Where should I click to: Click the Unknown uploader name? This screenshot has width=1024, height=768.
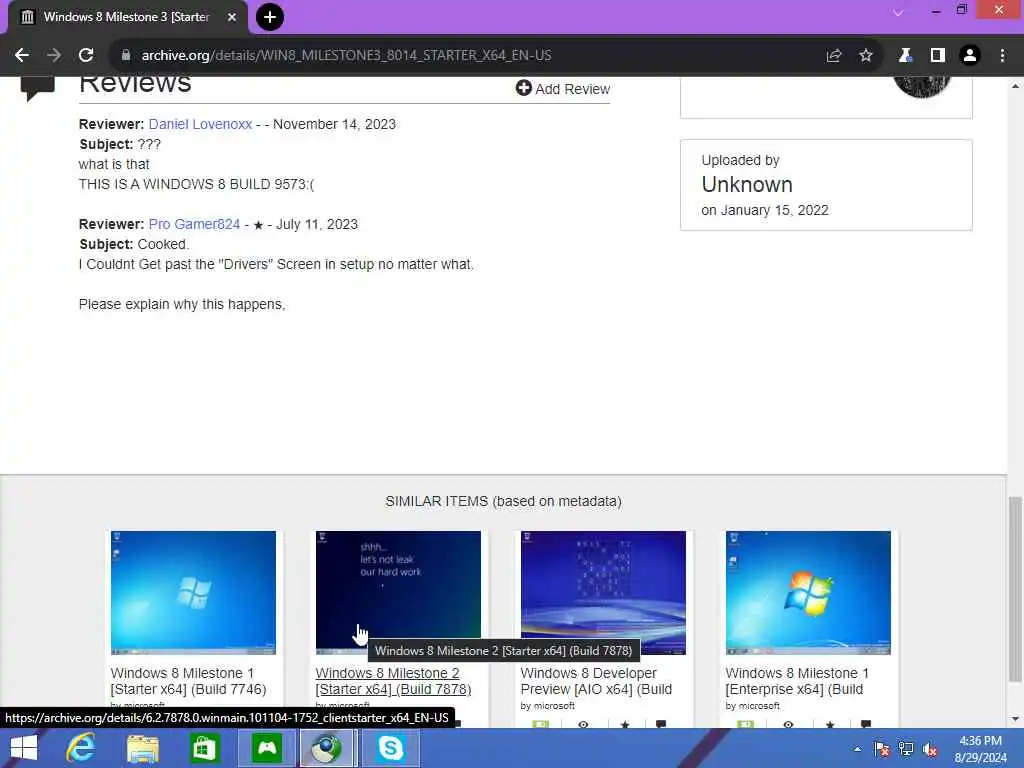(747, 185)
